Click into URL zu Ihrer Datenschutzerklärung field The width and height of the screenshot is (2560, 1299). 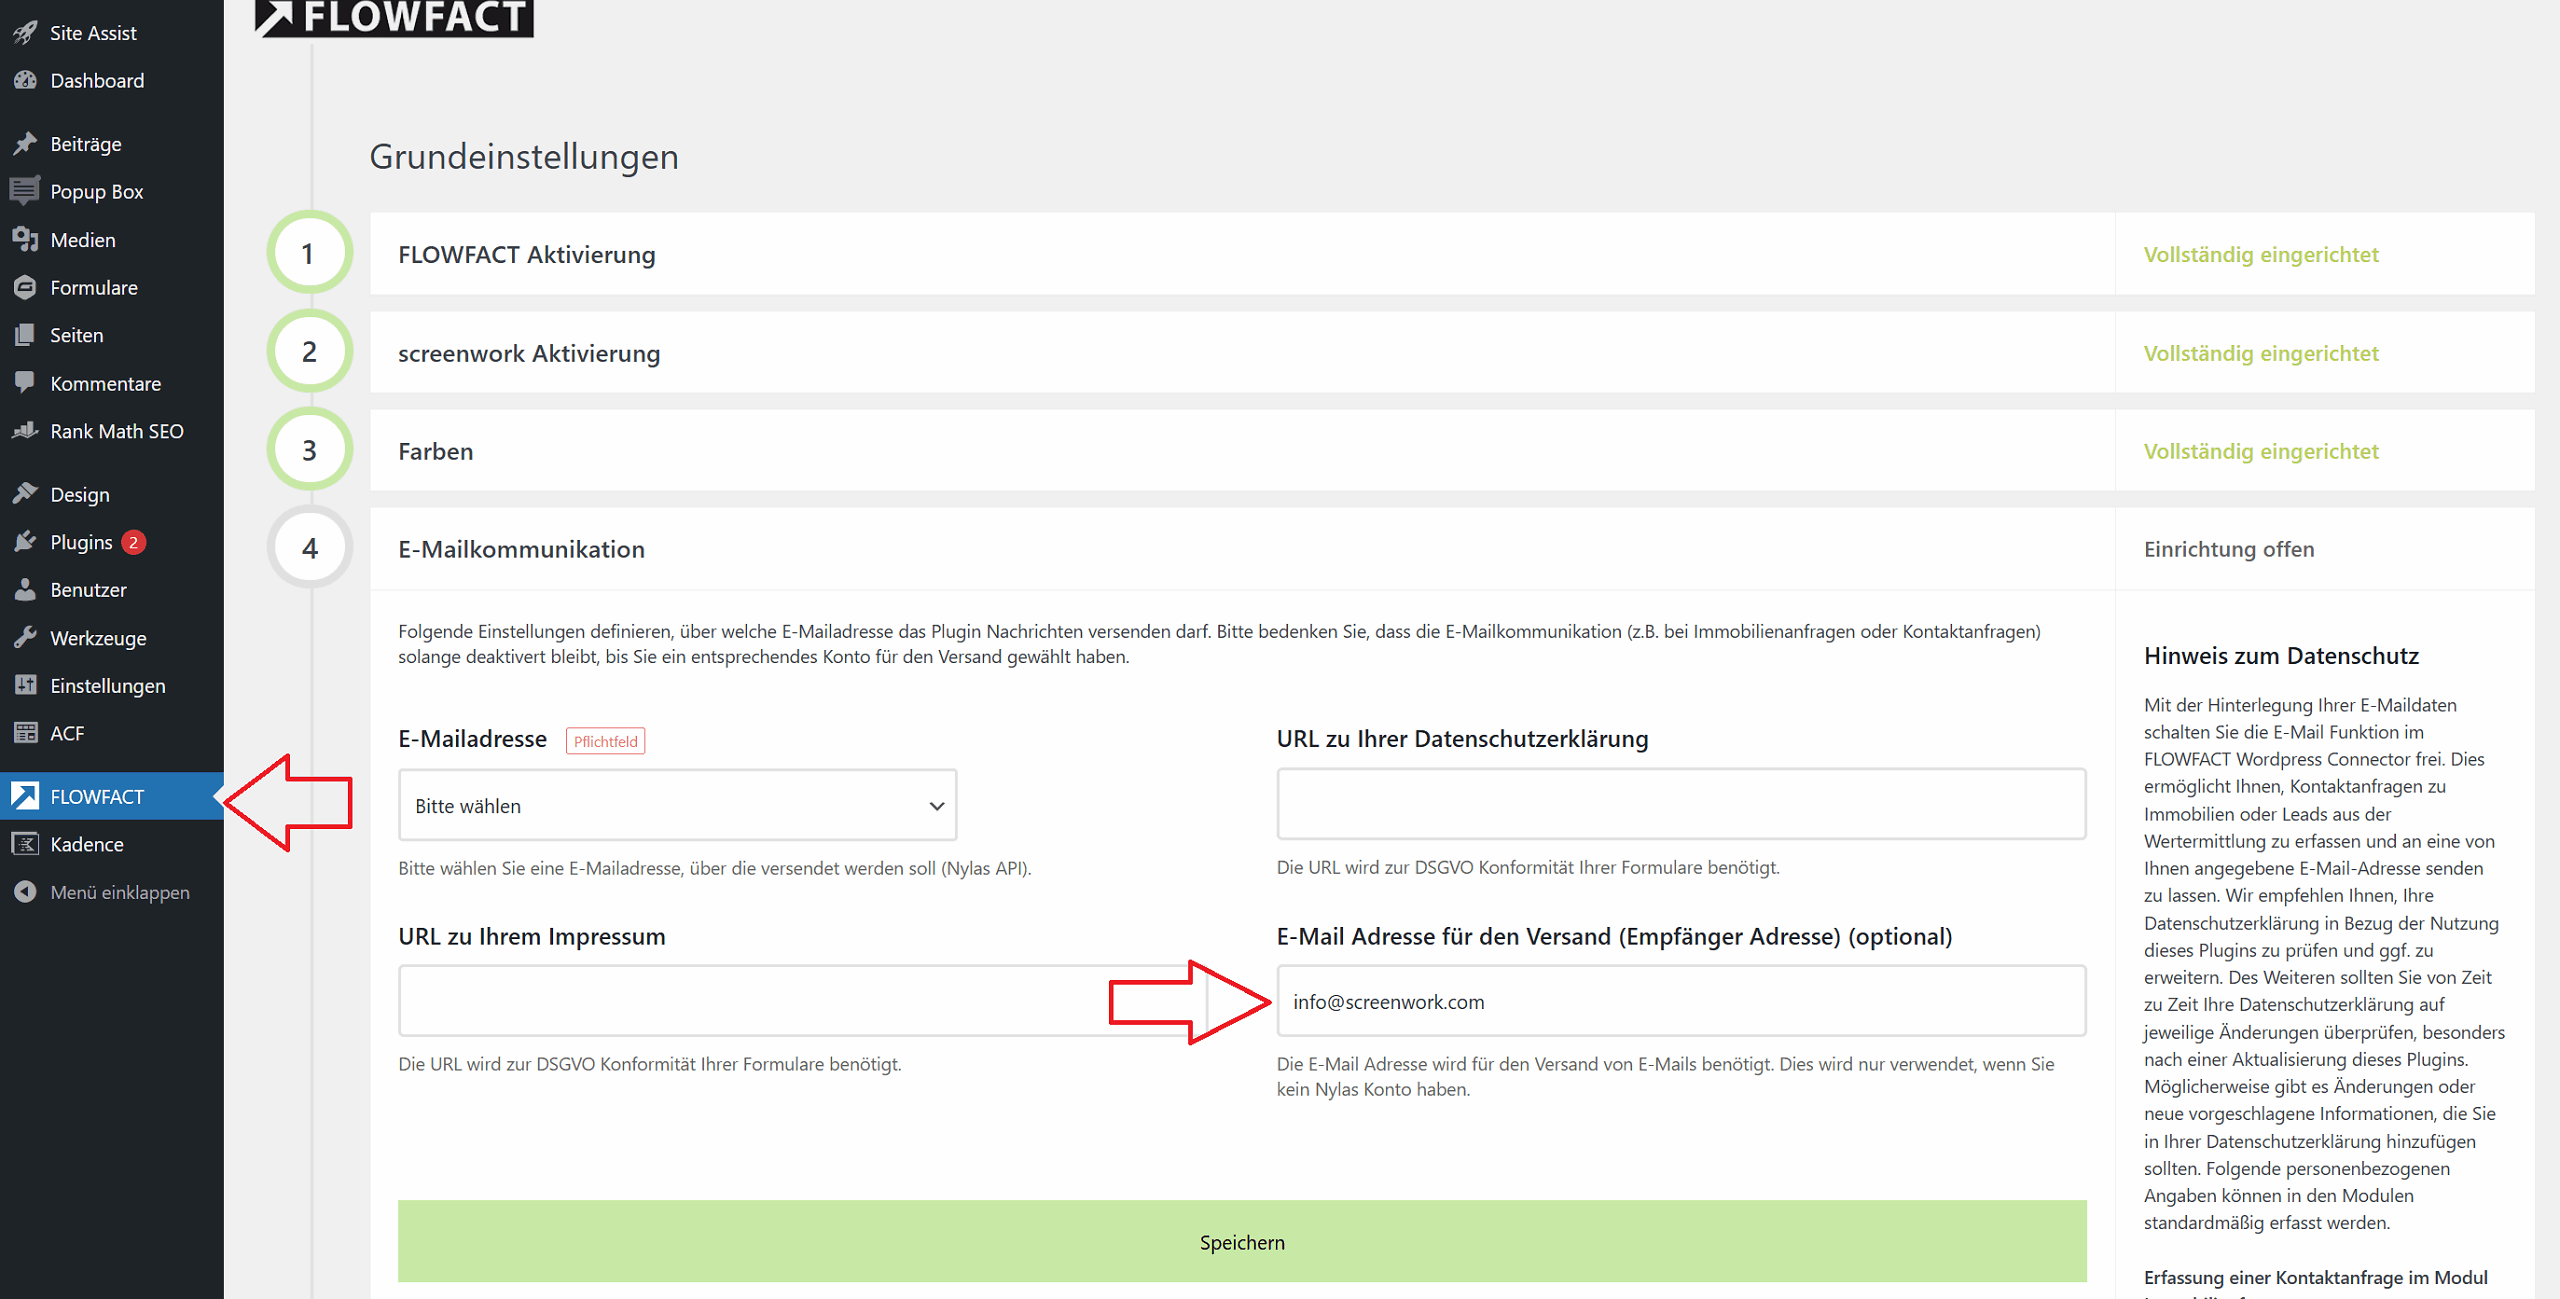click(x=1681, y=804)
